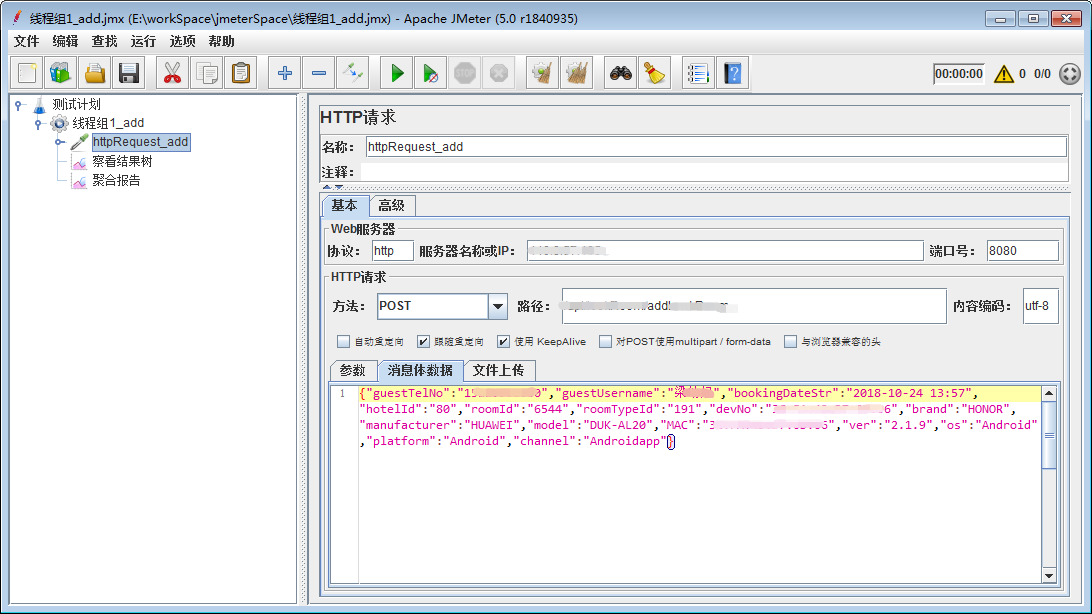1092x614 pixels.
Task: Switch to the 基本 tab
Action: 345,205
